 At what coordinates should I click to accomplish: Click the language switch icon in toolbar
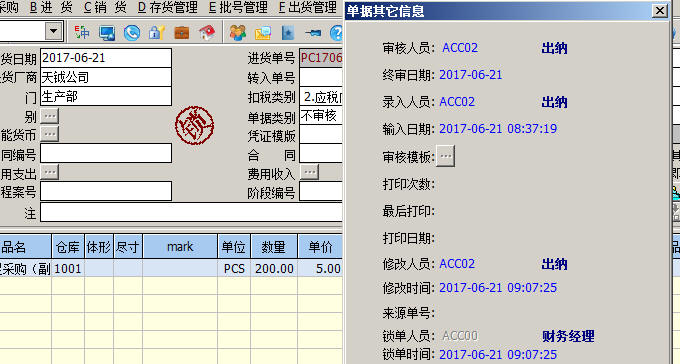82,32
